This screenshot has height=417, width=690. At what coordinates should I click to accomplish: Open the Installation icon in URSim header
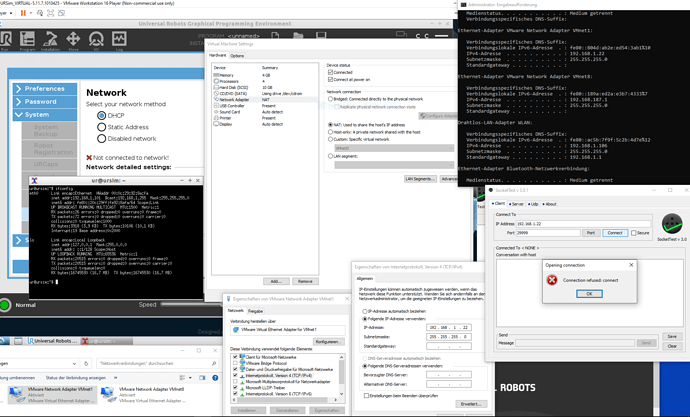[50, 40]
